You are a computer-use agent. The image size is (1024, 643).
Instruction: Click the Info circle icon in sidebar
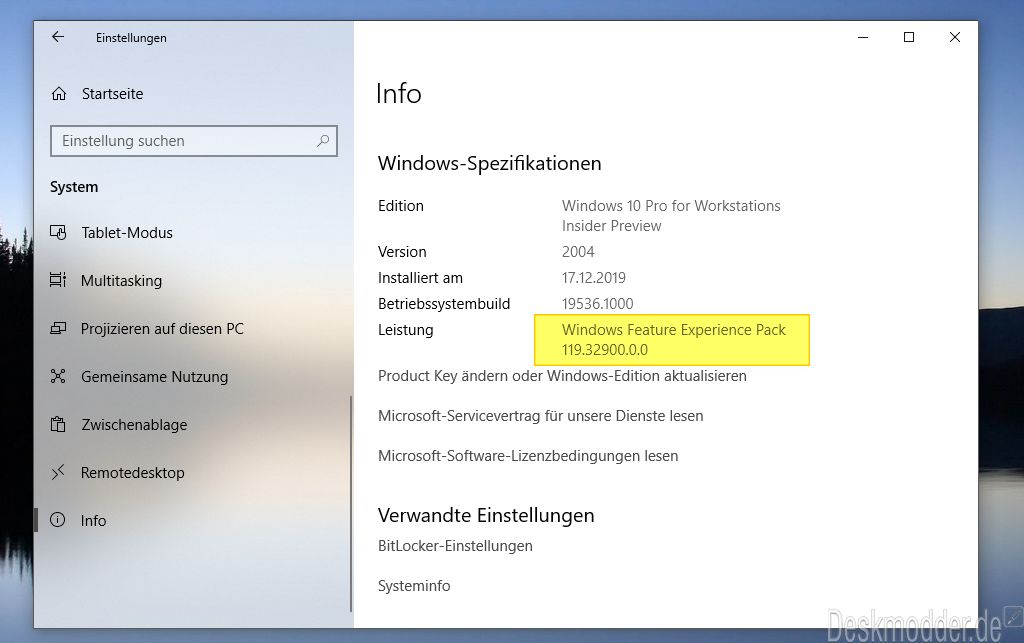click(58, 520)
